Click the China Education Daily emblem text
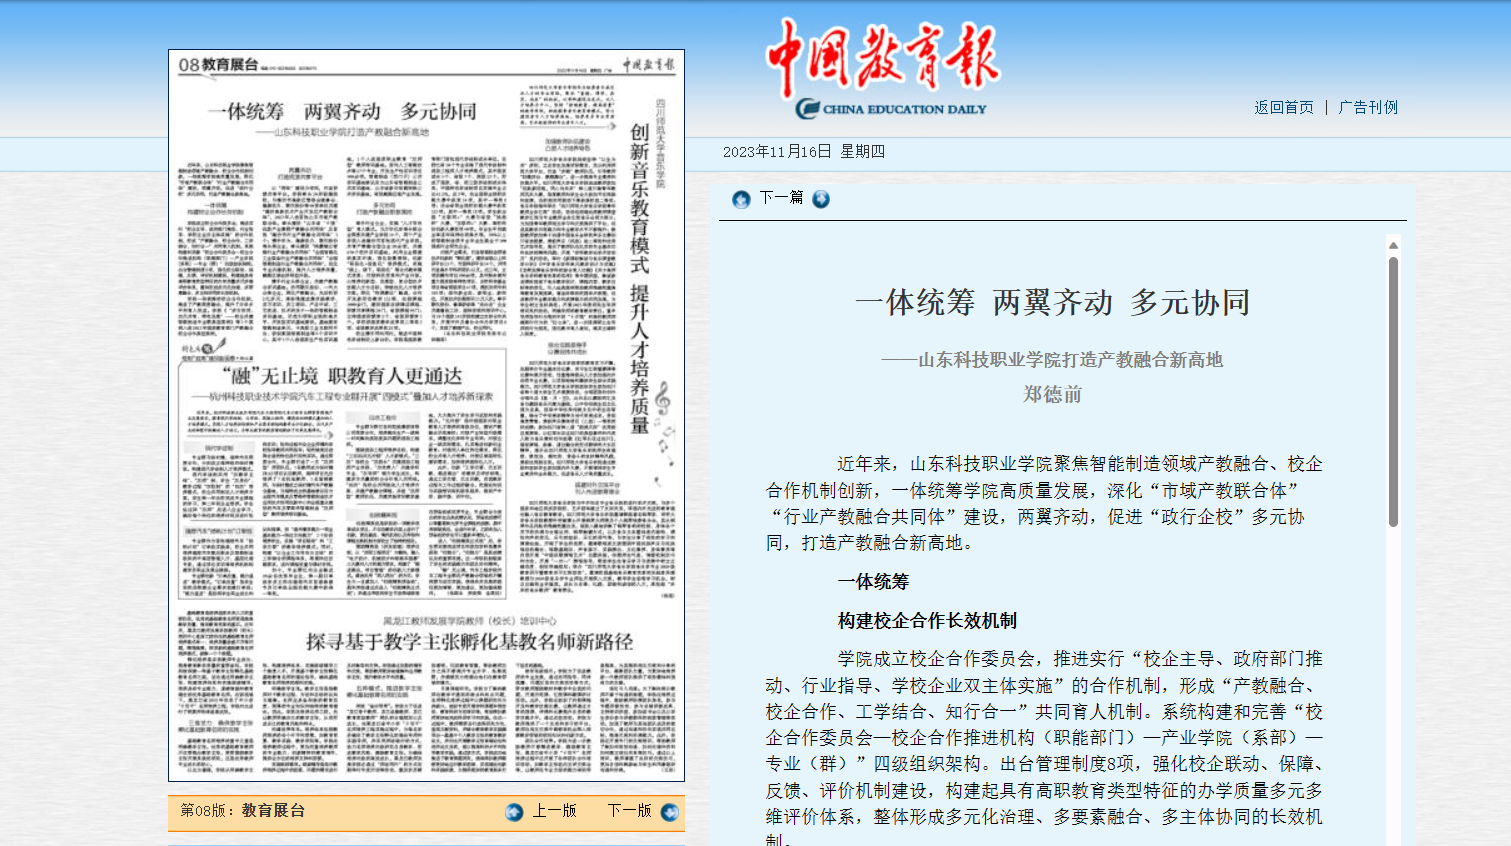 point(891,109)
